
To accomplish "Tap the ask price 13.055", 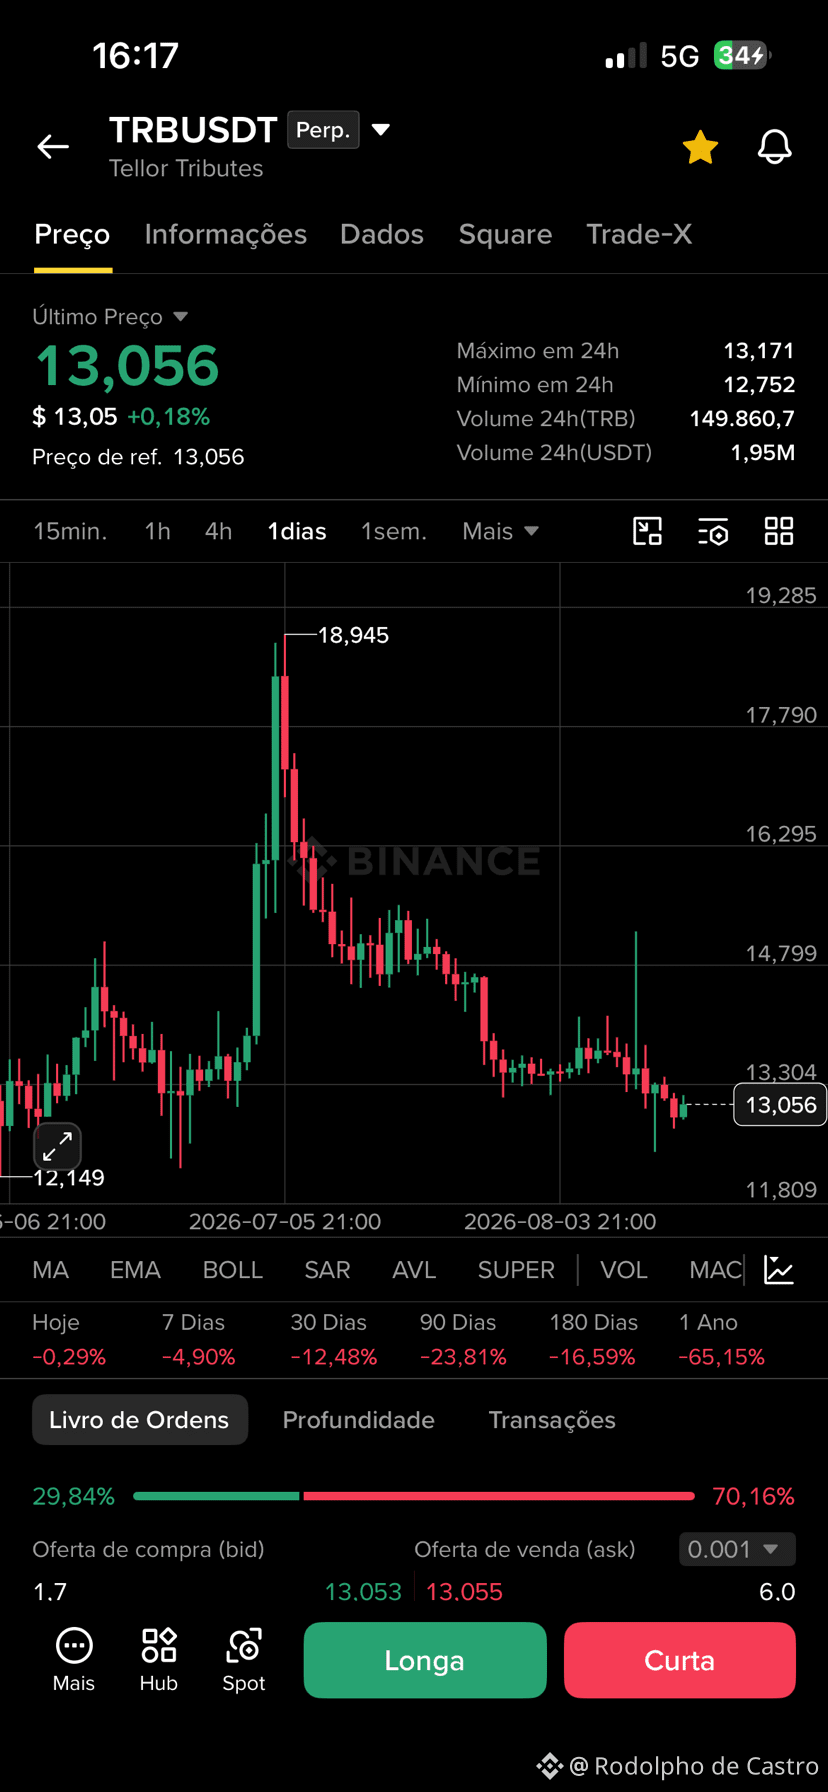I will pyautogui.click(x=465, y=1592).
